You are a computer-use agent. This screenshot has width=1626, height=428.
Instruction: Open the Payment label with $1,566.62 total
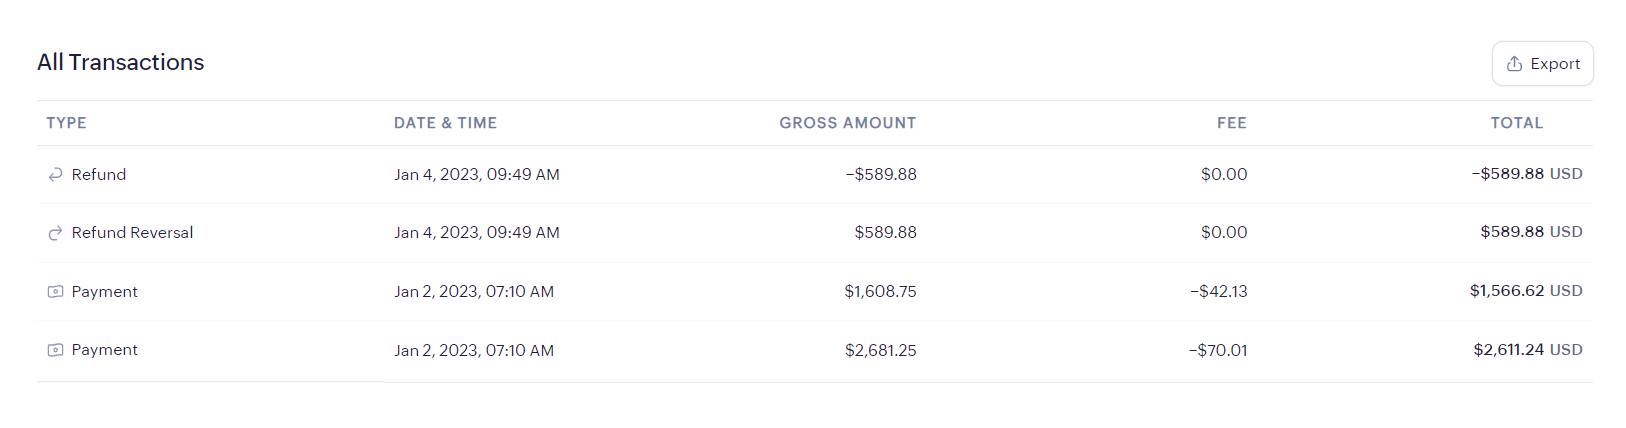point(104,292)
